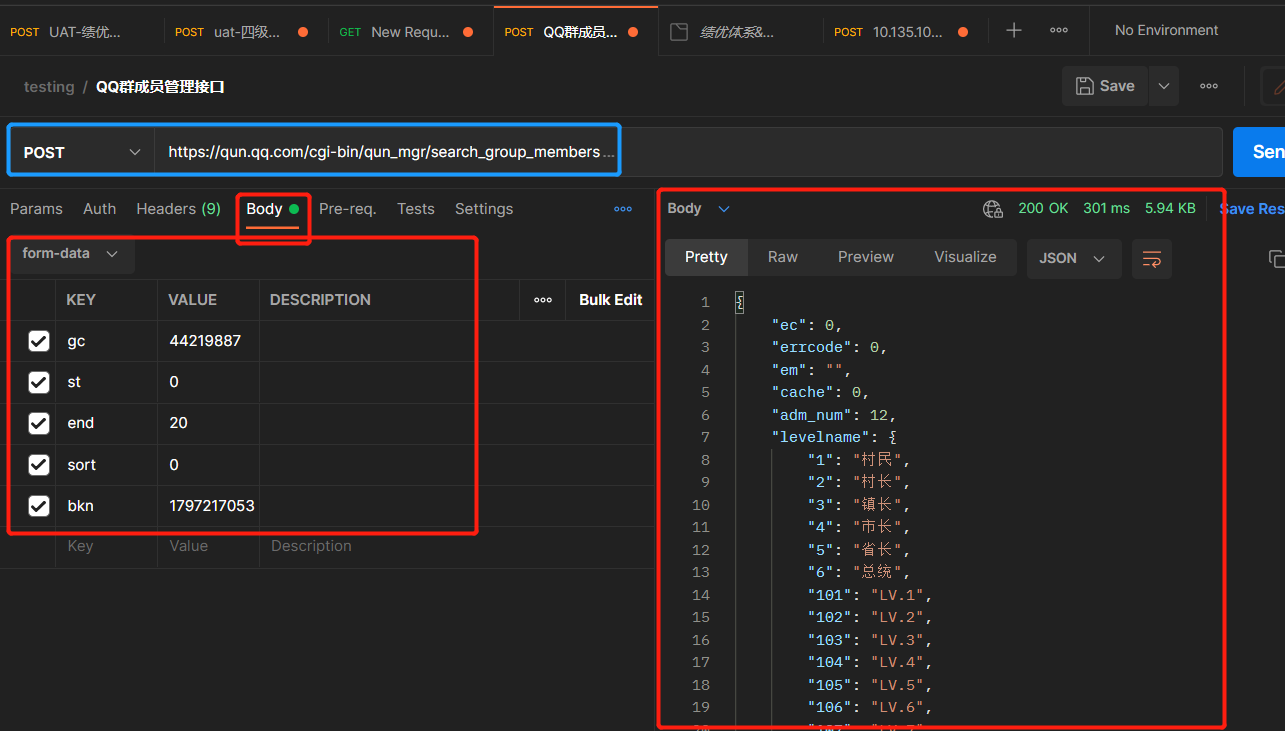Click the empty Key input field
1285x731 pixels.
(106, 547)
